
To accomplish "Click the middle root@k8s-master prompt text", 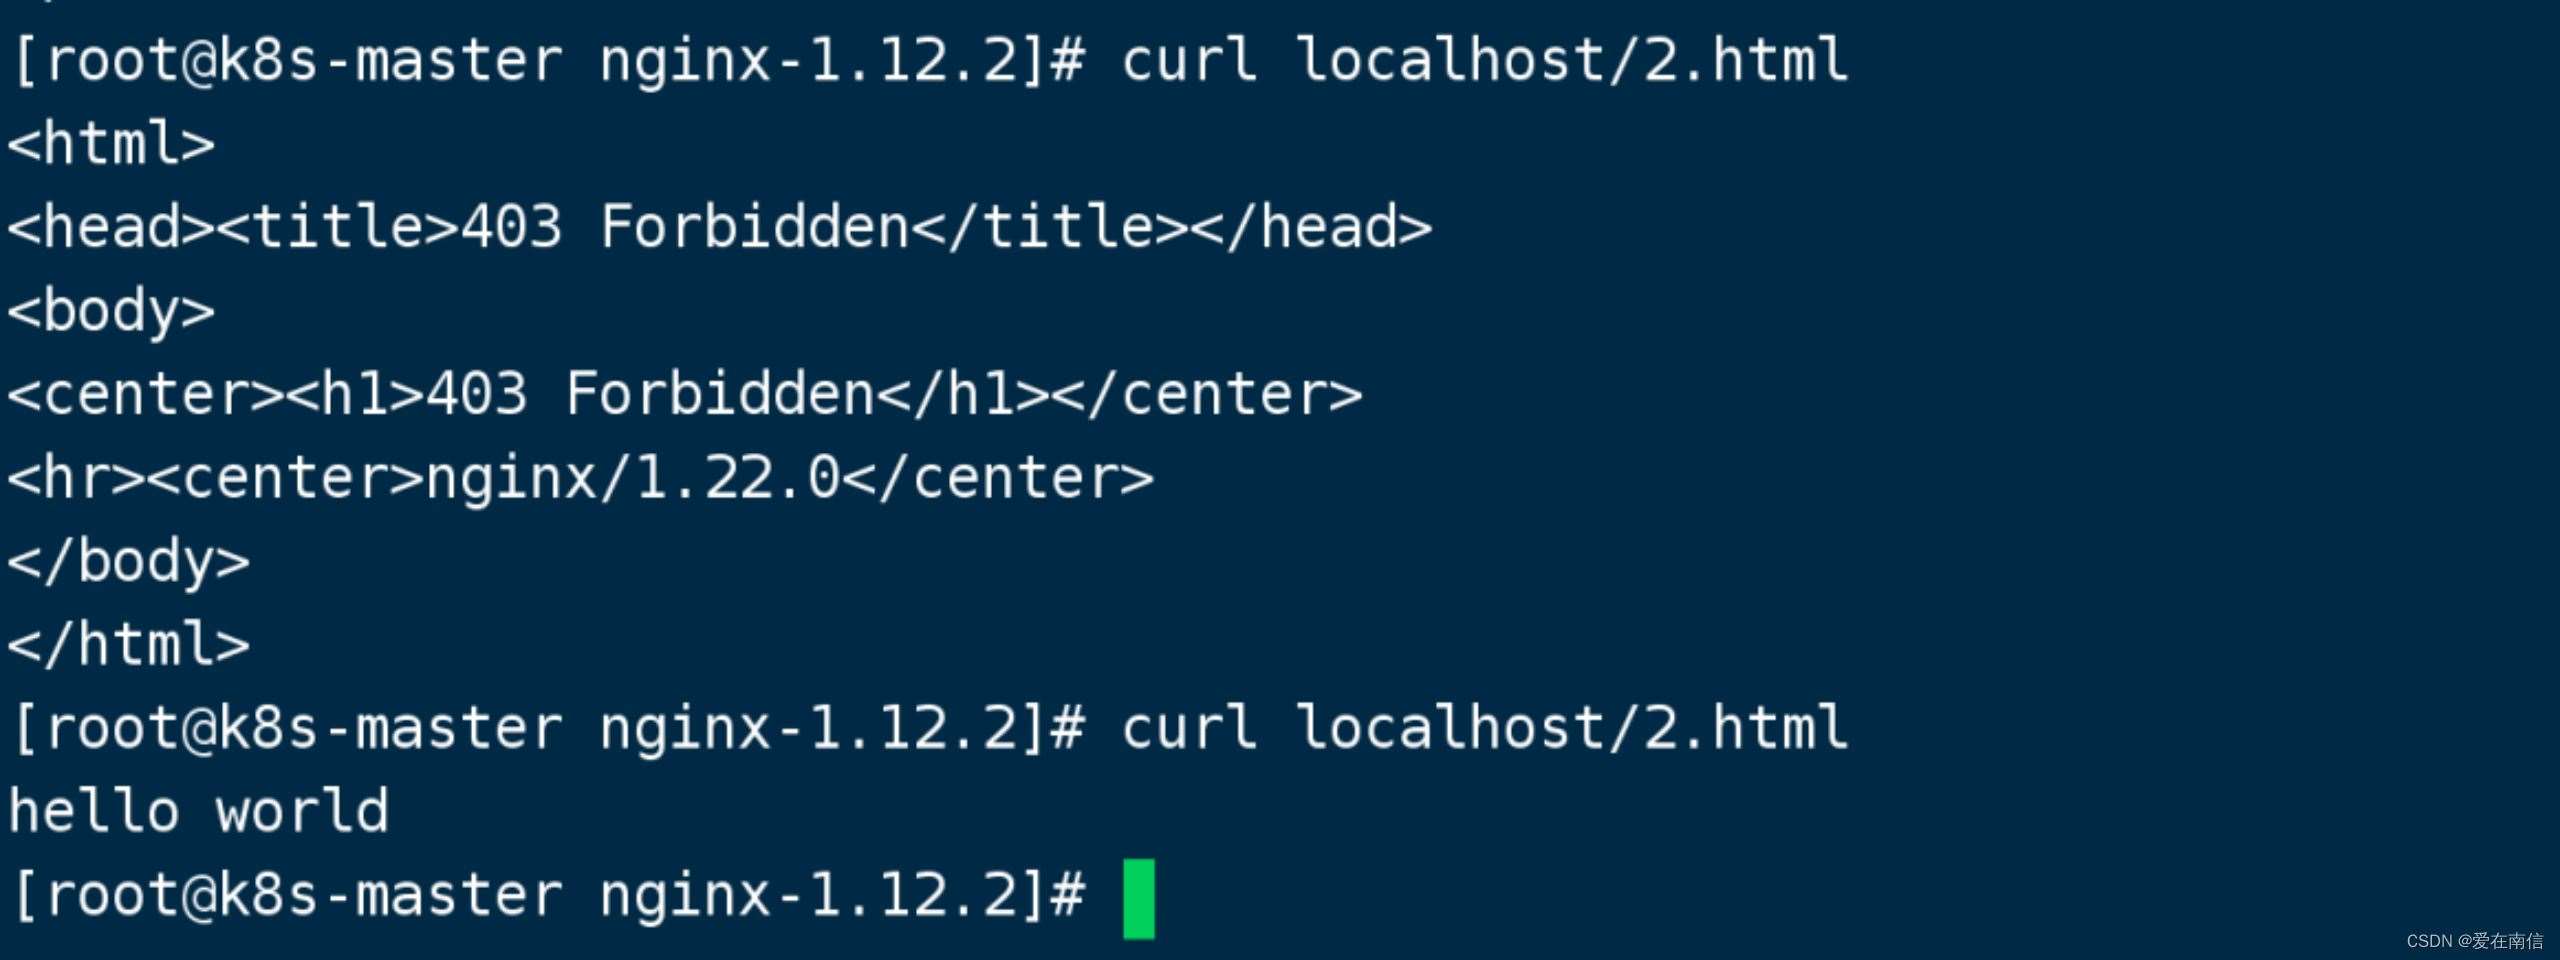I will point(549,727).
